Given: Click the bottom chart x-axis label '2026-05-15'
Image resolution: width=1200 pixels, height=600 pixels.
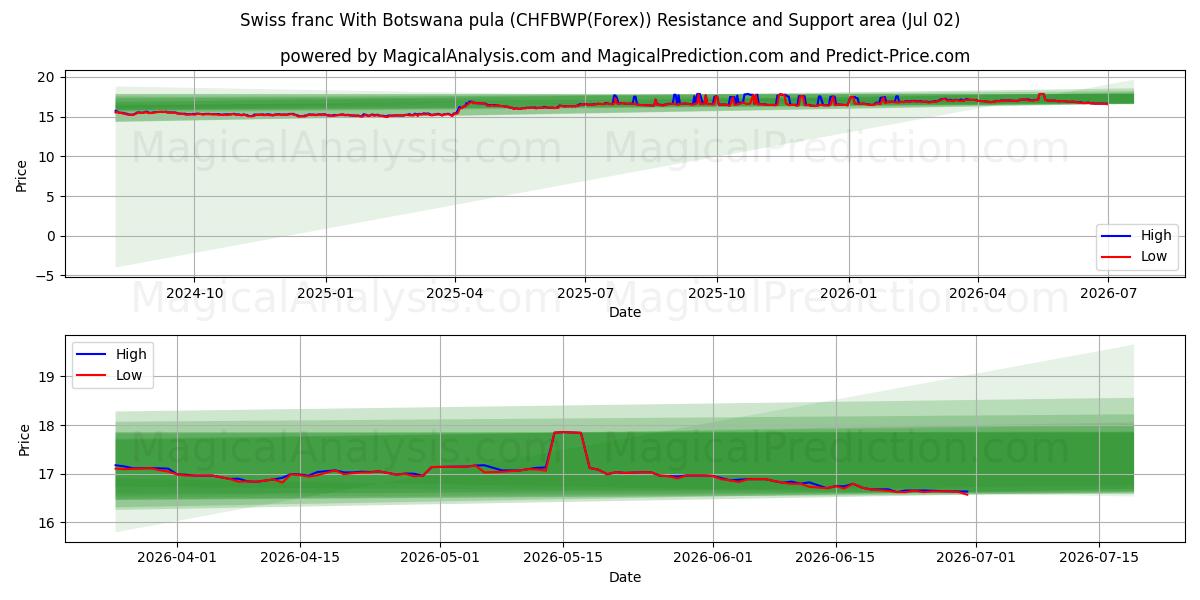Looking at the screenshot, I should [x=563, y=559].
